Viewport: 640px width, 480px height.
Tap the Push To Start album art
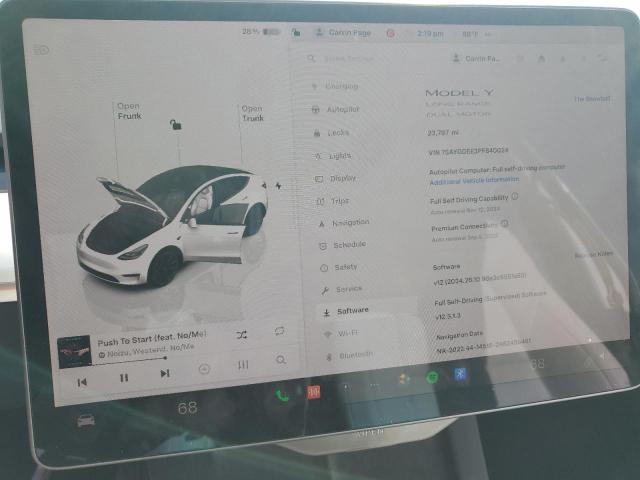pos(74,351)
